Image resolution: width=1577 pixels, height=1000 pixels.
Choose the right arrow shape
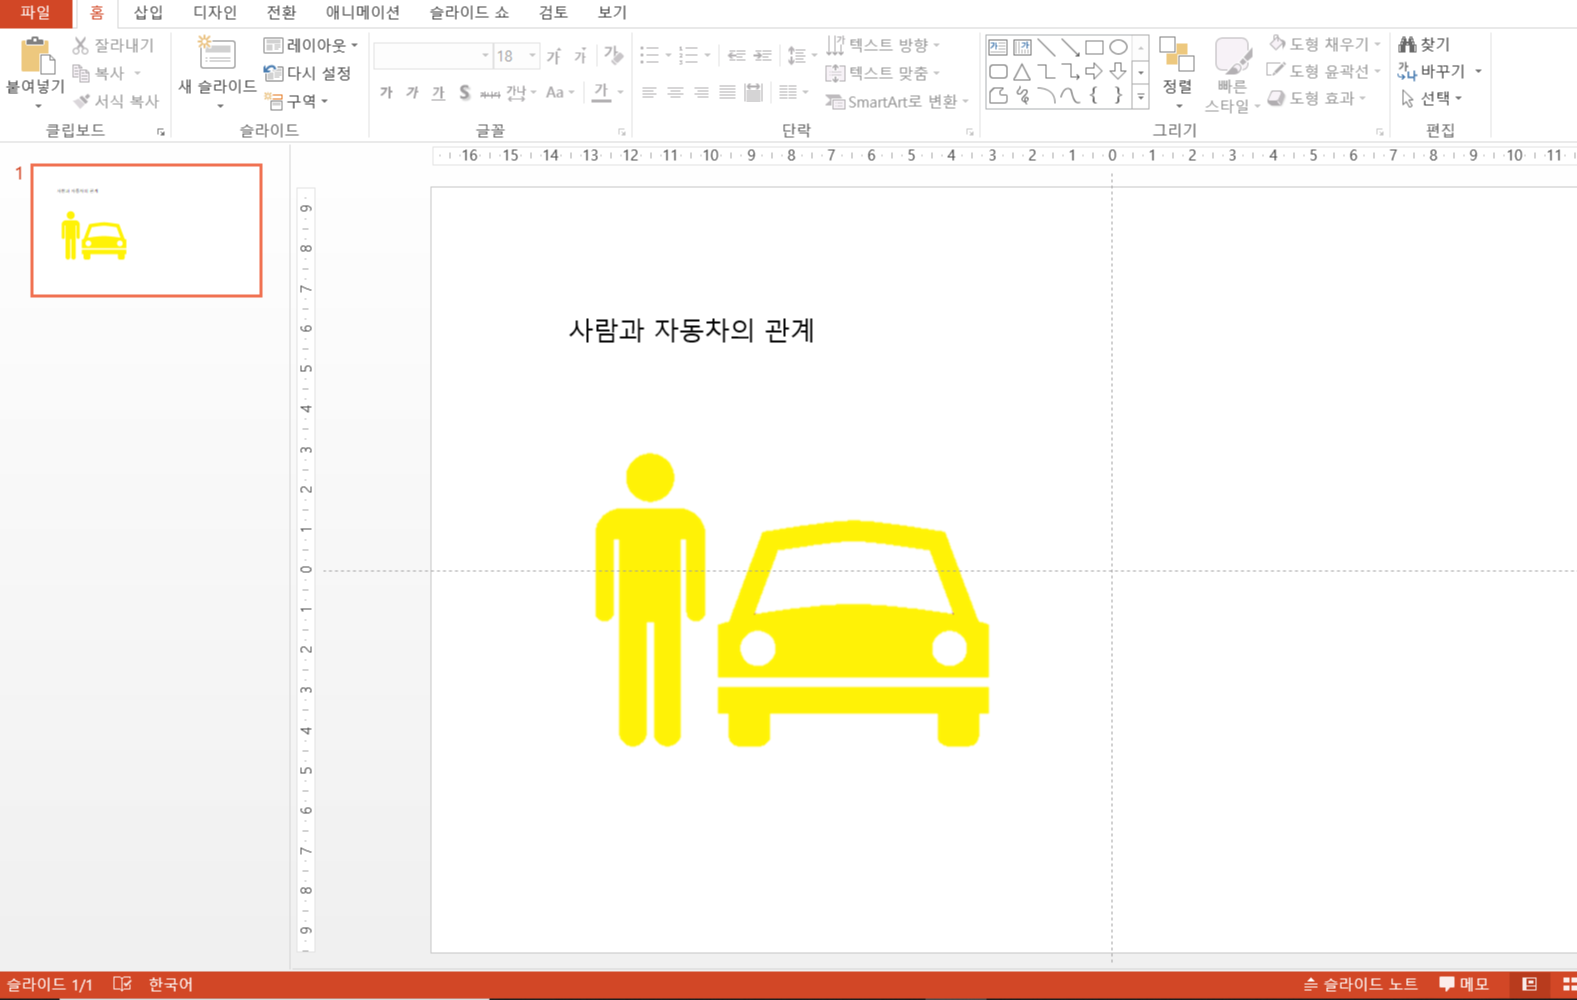1094,72
